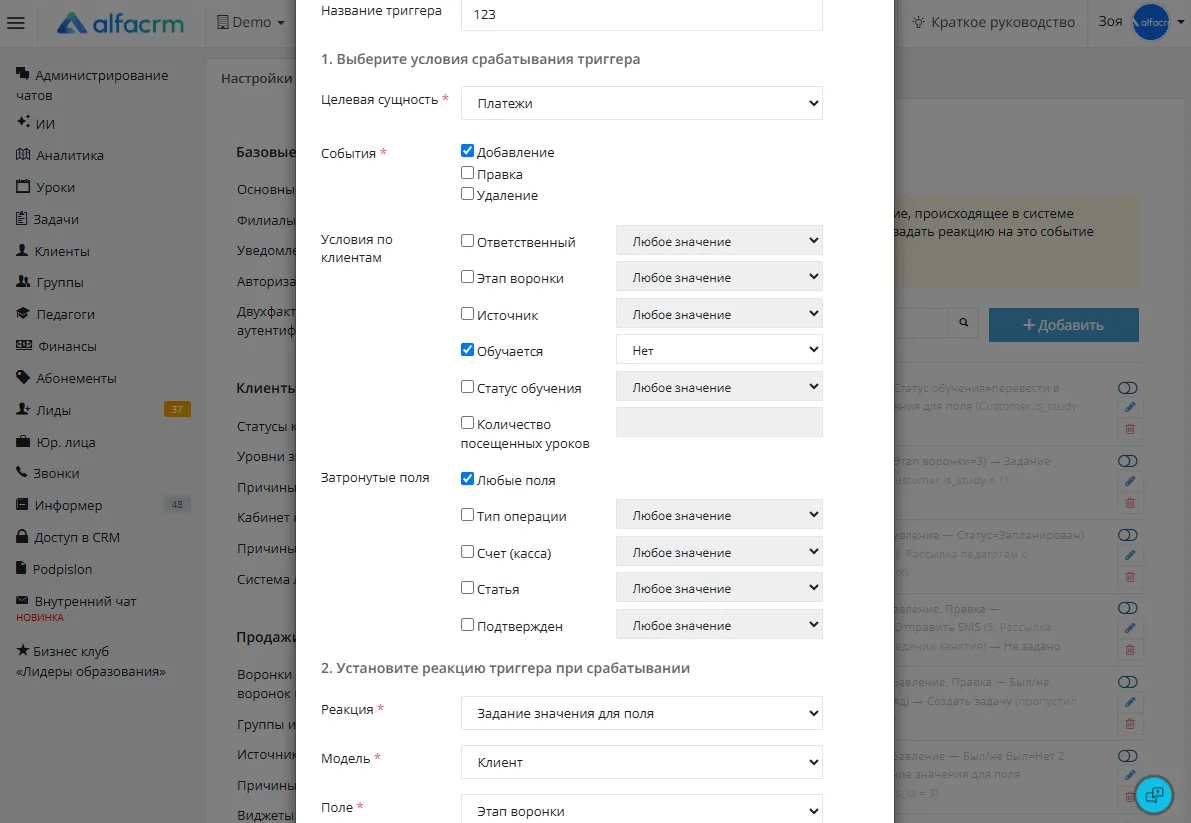This screenshot has height=823, width=1191.
Task: Open the Целевая сущность dropdown showing Платежи
Action: coord(642,103)
